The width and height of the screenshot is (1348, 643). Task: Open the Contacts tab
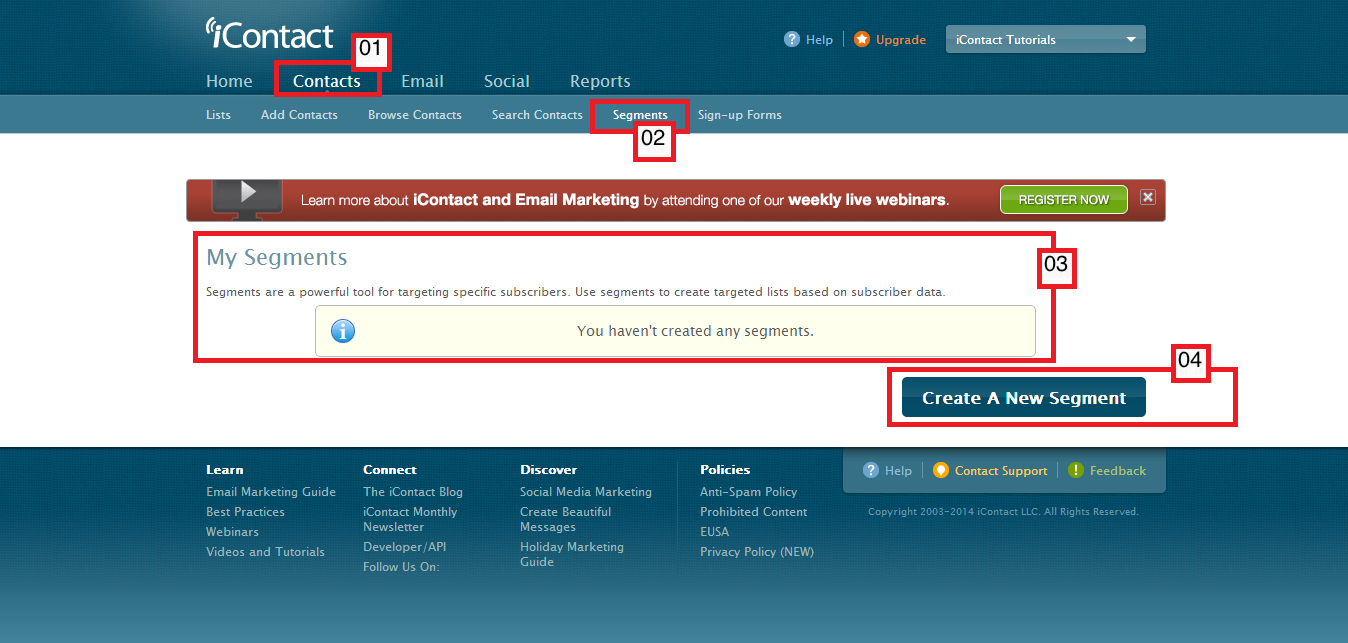[327, 81]
